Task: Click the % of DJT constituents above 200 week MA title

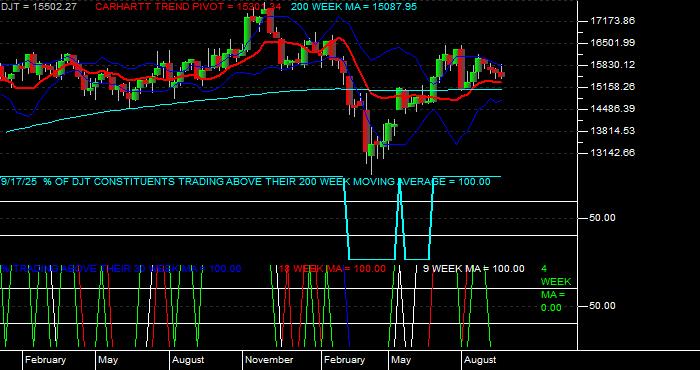Action: pyautogui.click(x=246, y=182)
